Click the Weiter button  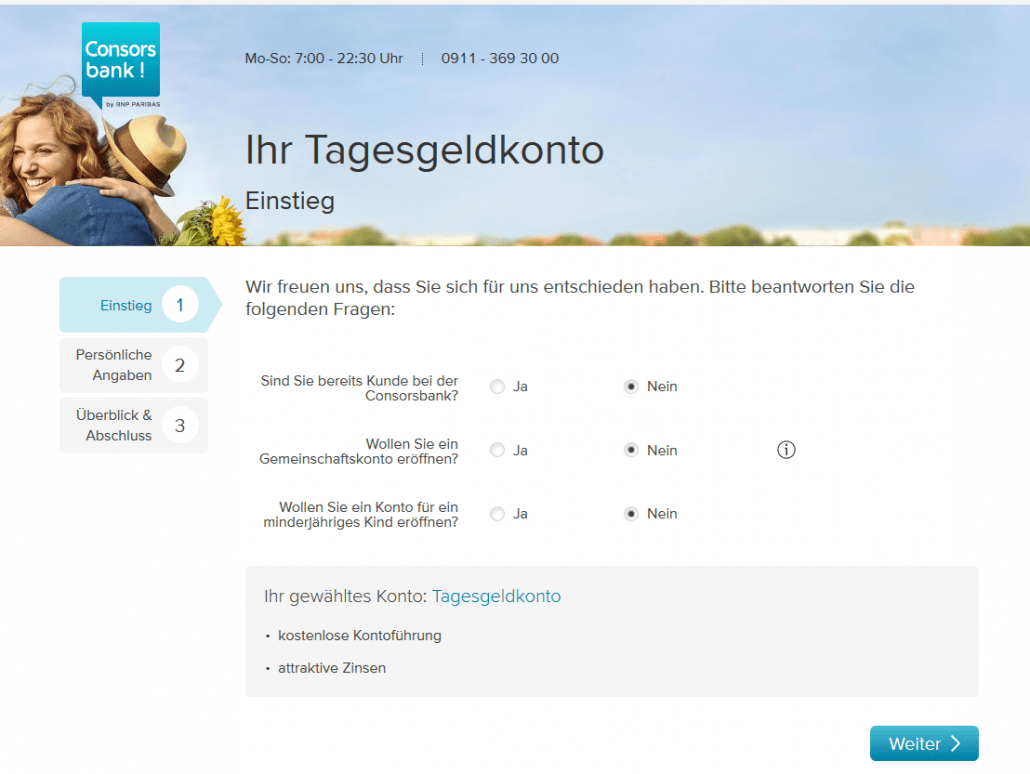(x=924, y=743)
